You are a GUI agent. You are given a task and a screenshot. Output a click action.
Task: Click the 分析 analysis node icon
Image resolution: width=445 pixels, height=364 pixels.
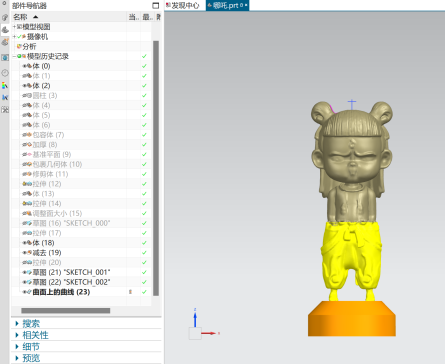click(x=19, y=46)
